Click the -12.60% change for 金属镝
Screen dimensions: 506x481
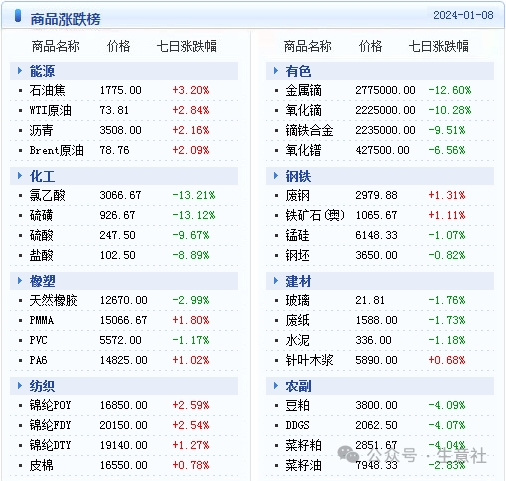[x=450, y=90]
